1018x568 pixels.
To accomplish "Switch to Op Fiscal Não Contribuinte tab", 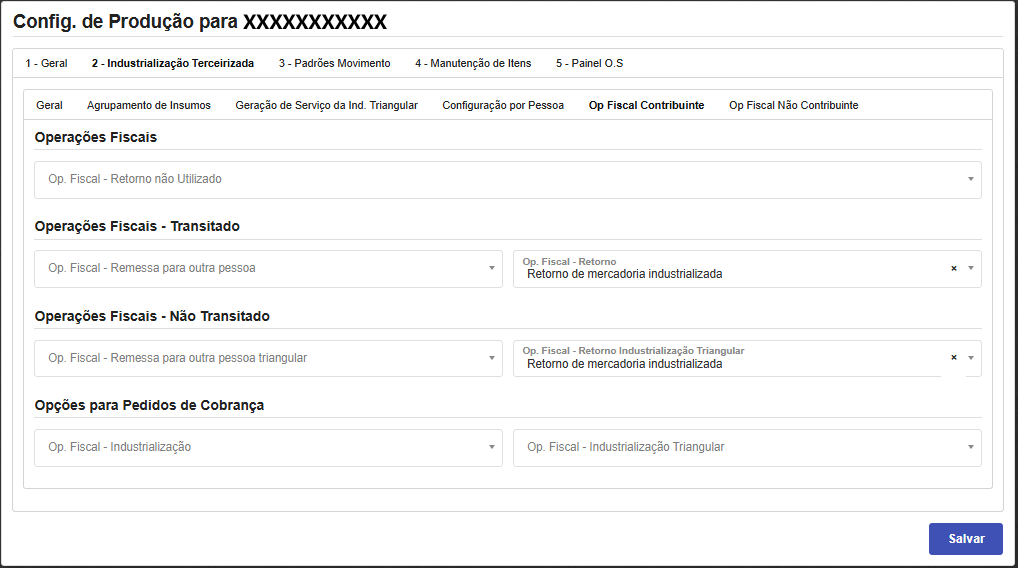I will click(x=793, y=105).
